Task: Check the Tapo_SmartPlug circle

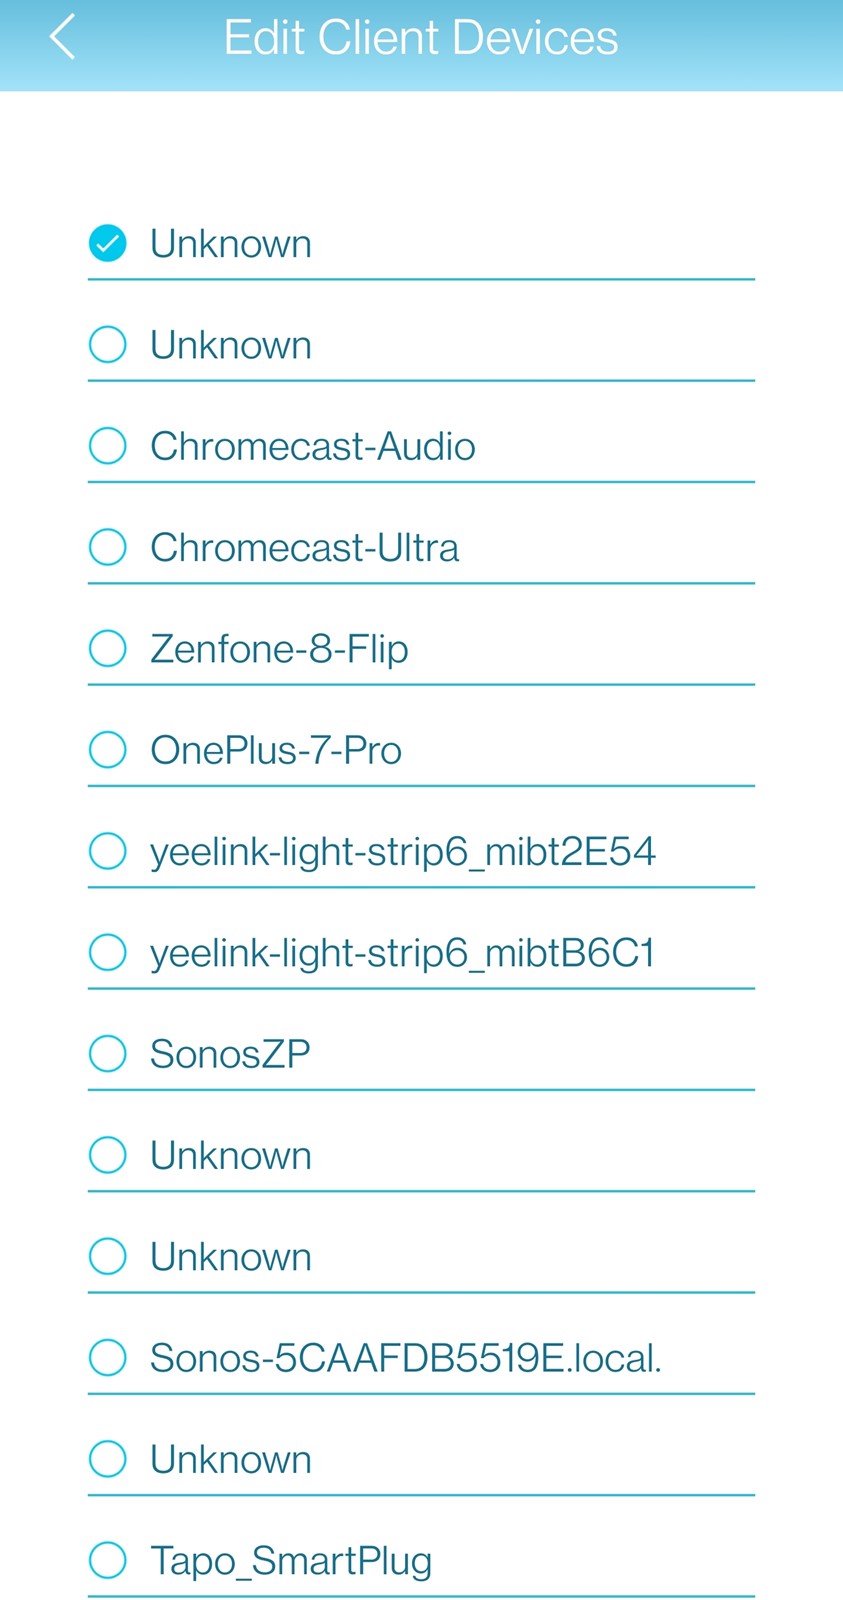Action: click(x=107, y=1560)
